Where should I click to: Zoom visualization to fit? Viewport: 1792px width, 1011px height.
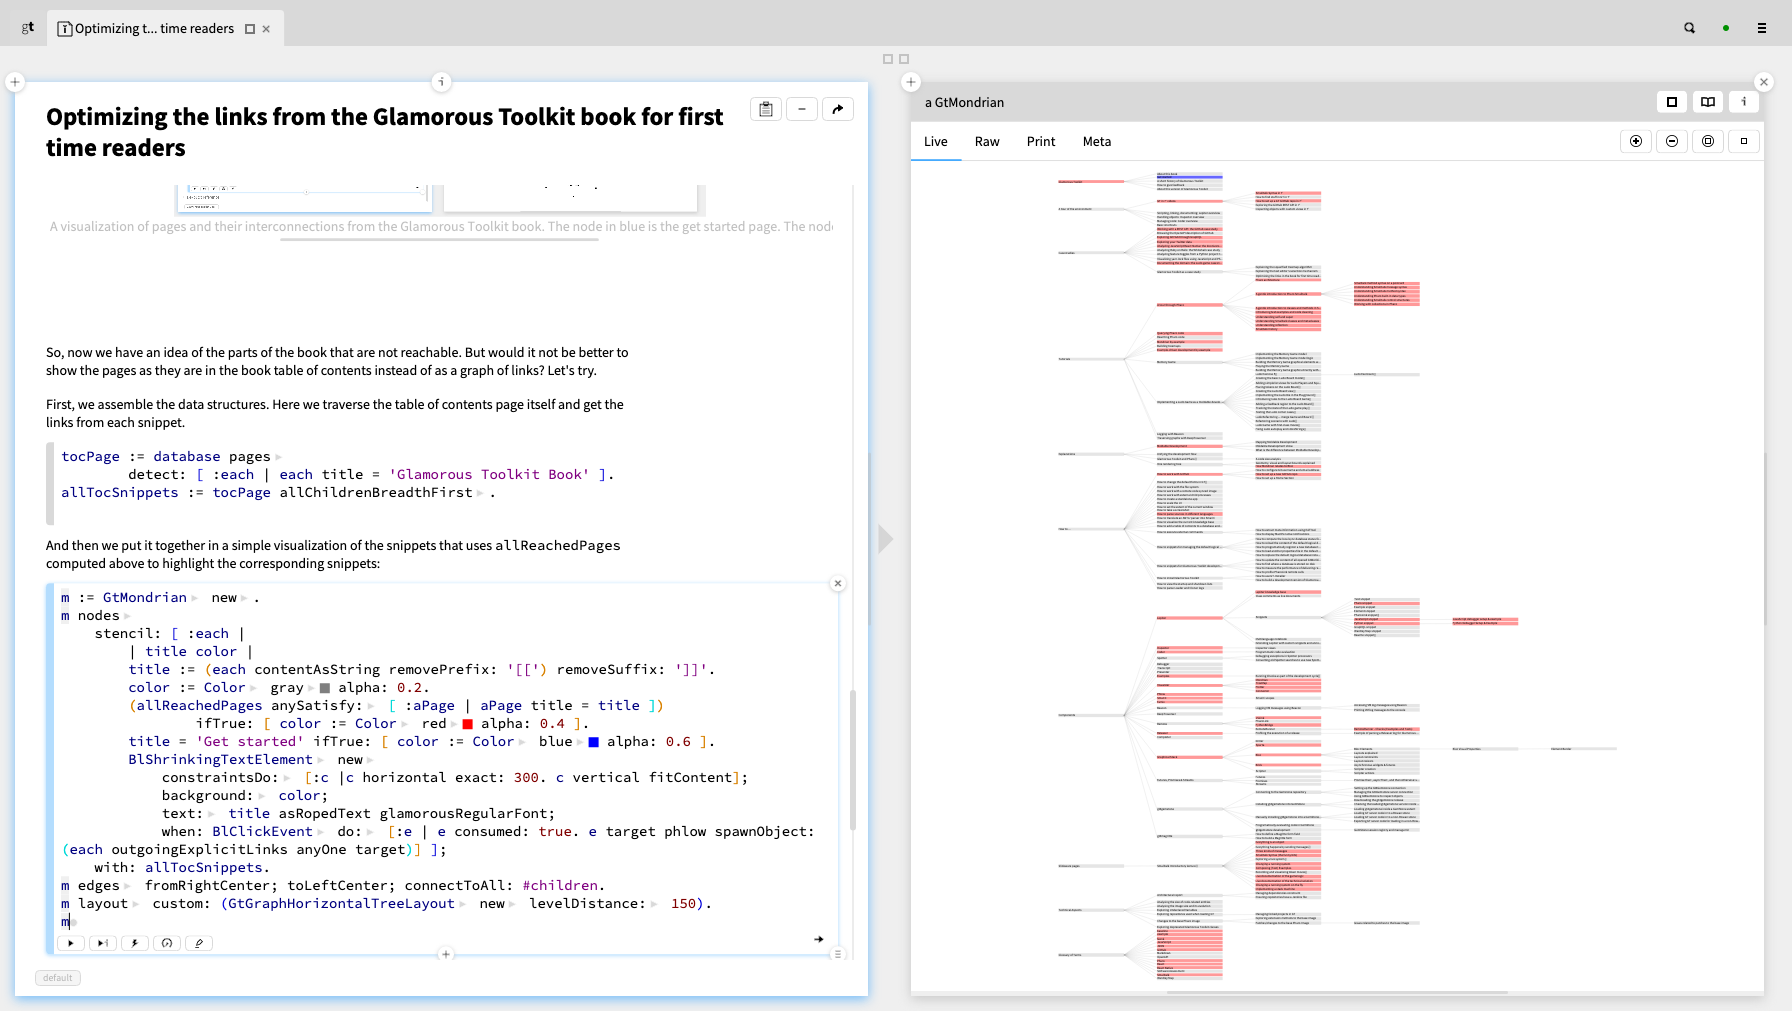click(x=1708, y=141)
